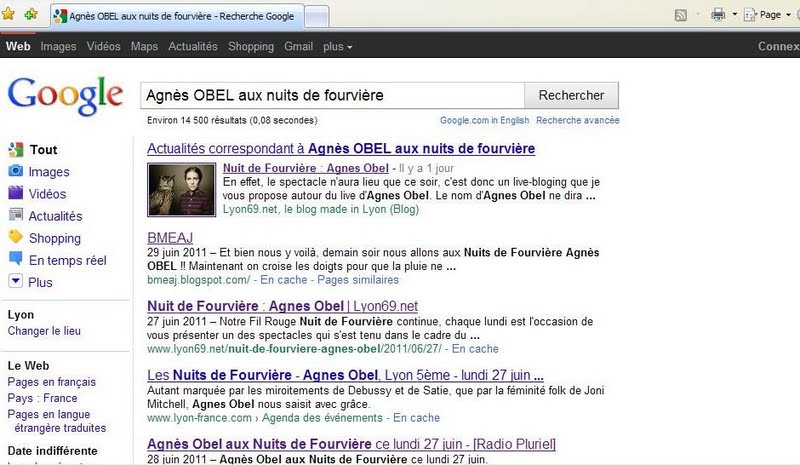Open the Recherche avancée link
This screenshot has width=800, height=465.
[x=578, y=120]
